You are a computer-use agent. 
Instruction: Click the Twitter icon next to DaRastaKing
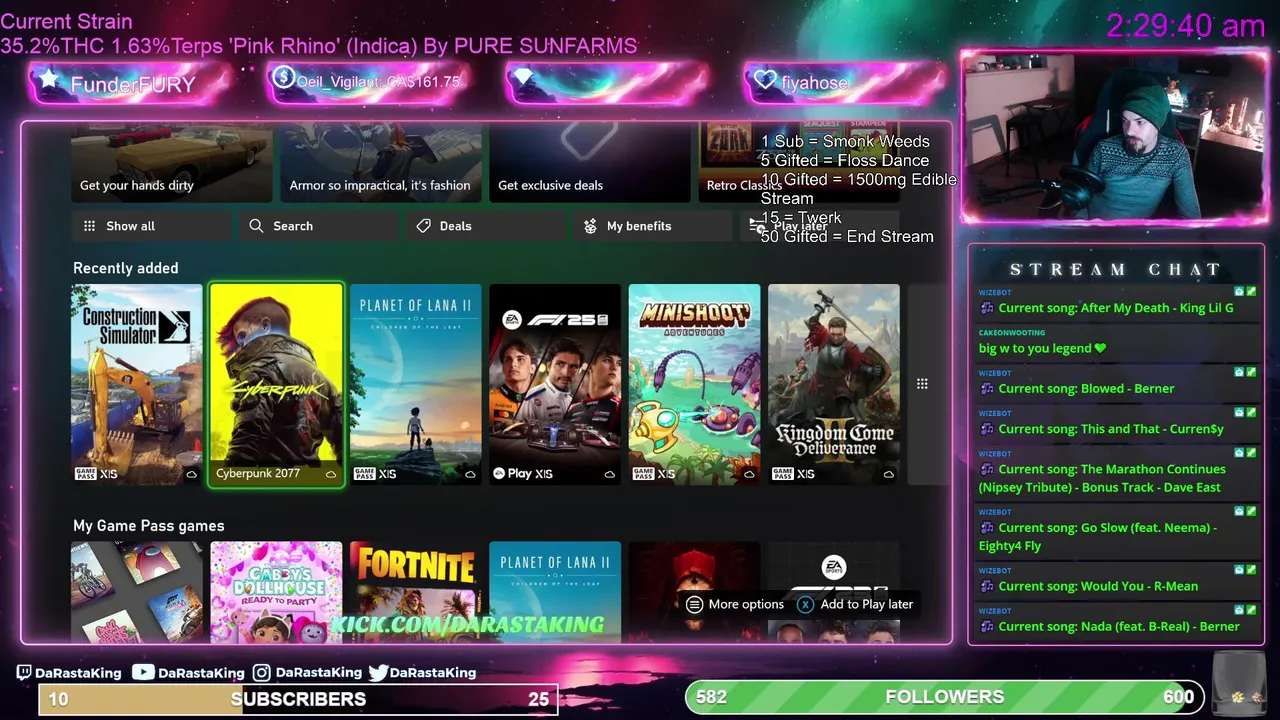pos(378,673)
